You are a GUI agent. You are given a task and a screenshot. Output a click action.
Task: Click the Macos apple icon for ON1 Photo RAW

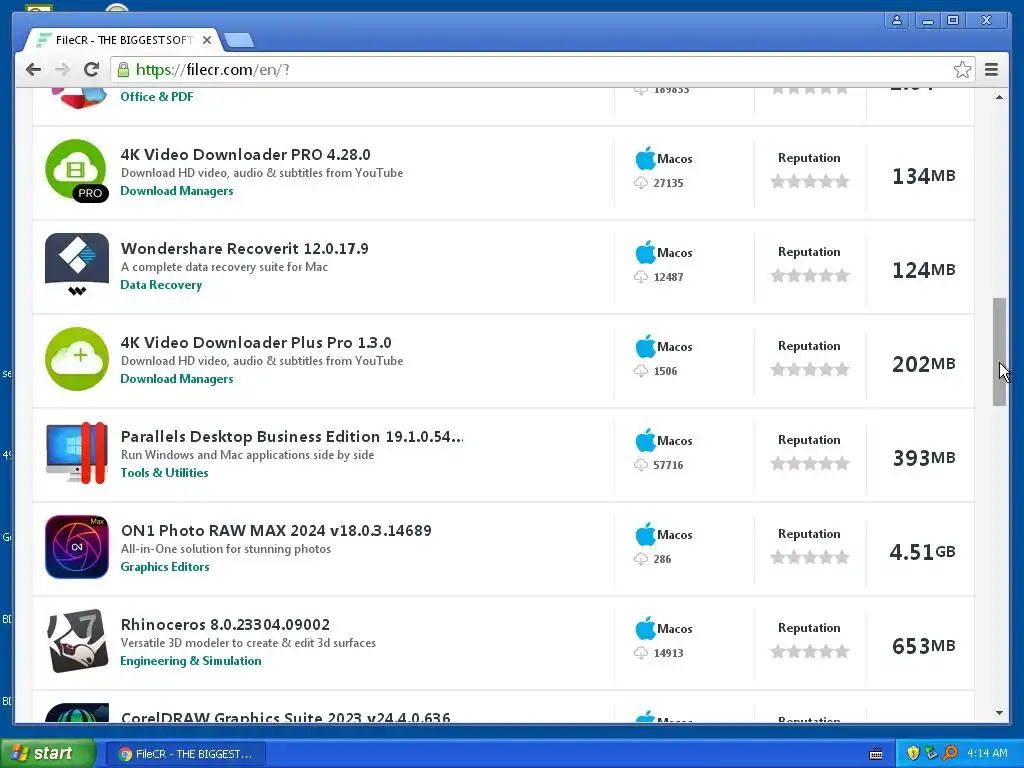(x=645, y=534)
